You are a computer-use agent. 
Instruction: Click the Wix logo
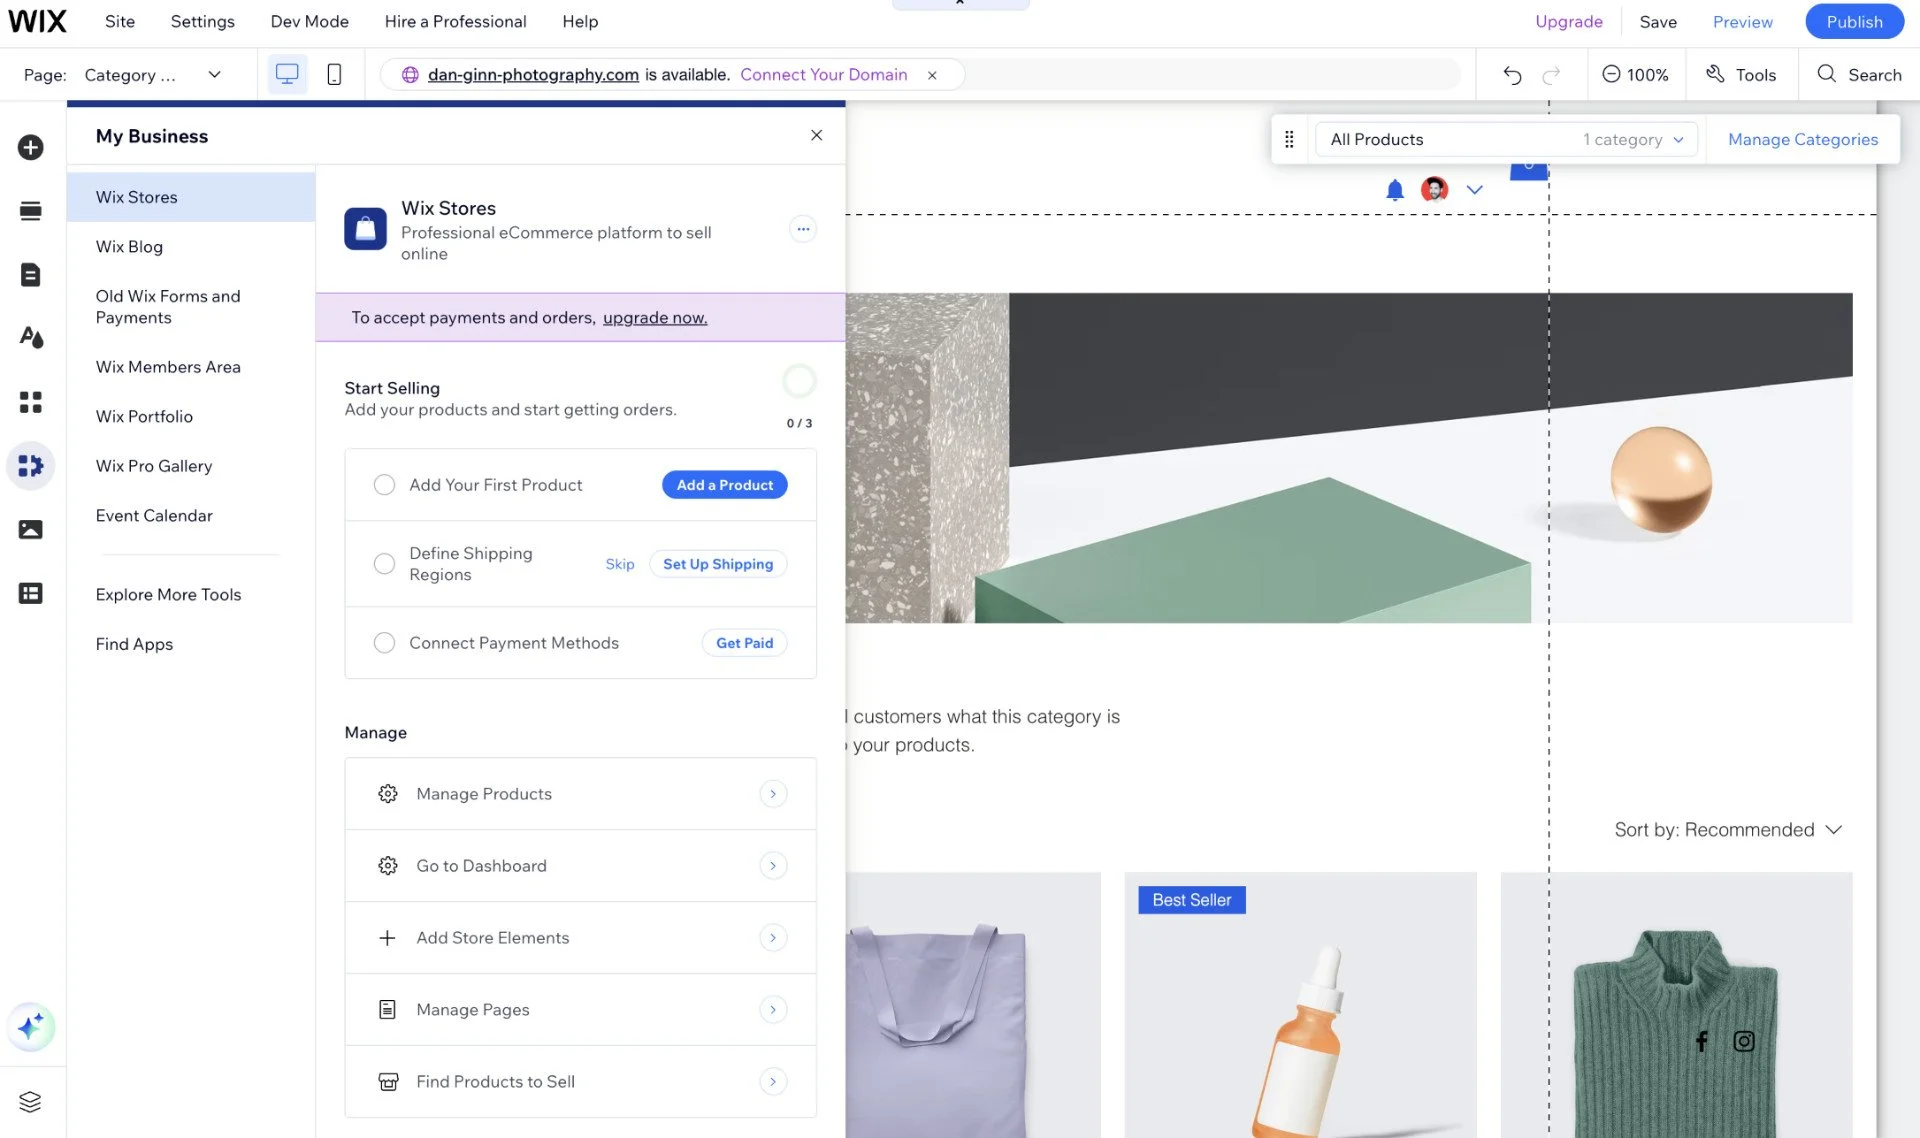(37, 21)
